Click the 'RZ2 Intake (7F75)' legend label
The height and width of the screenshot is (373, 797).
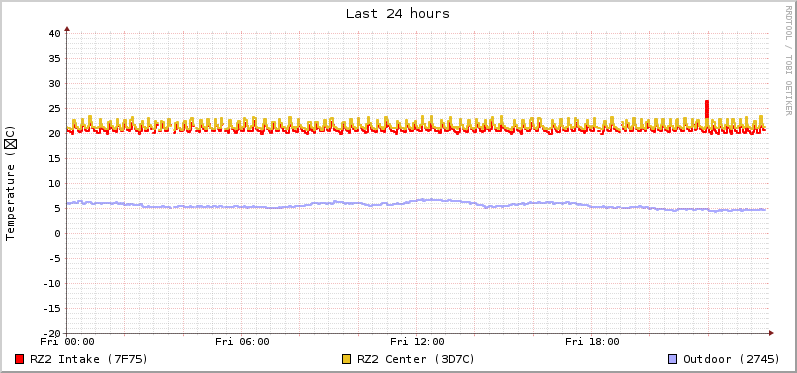click(x=89, y=359)
